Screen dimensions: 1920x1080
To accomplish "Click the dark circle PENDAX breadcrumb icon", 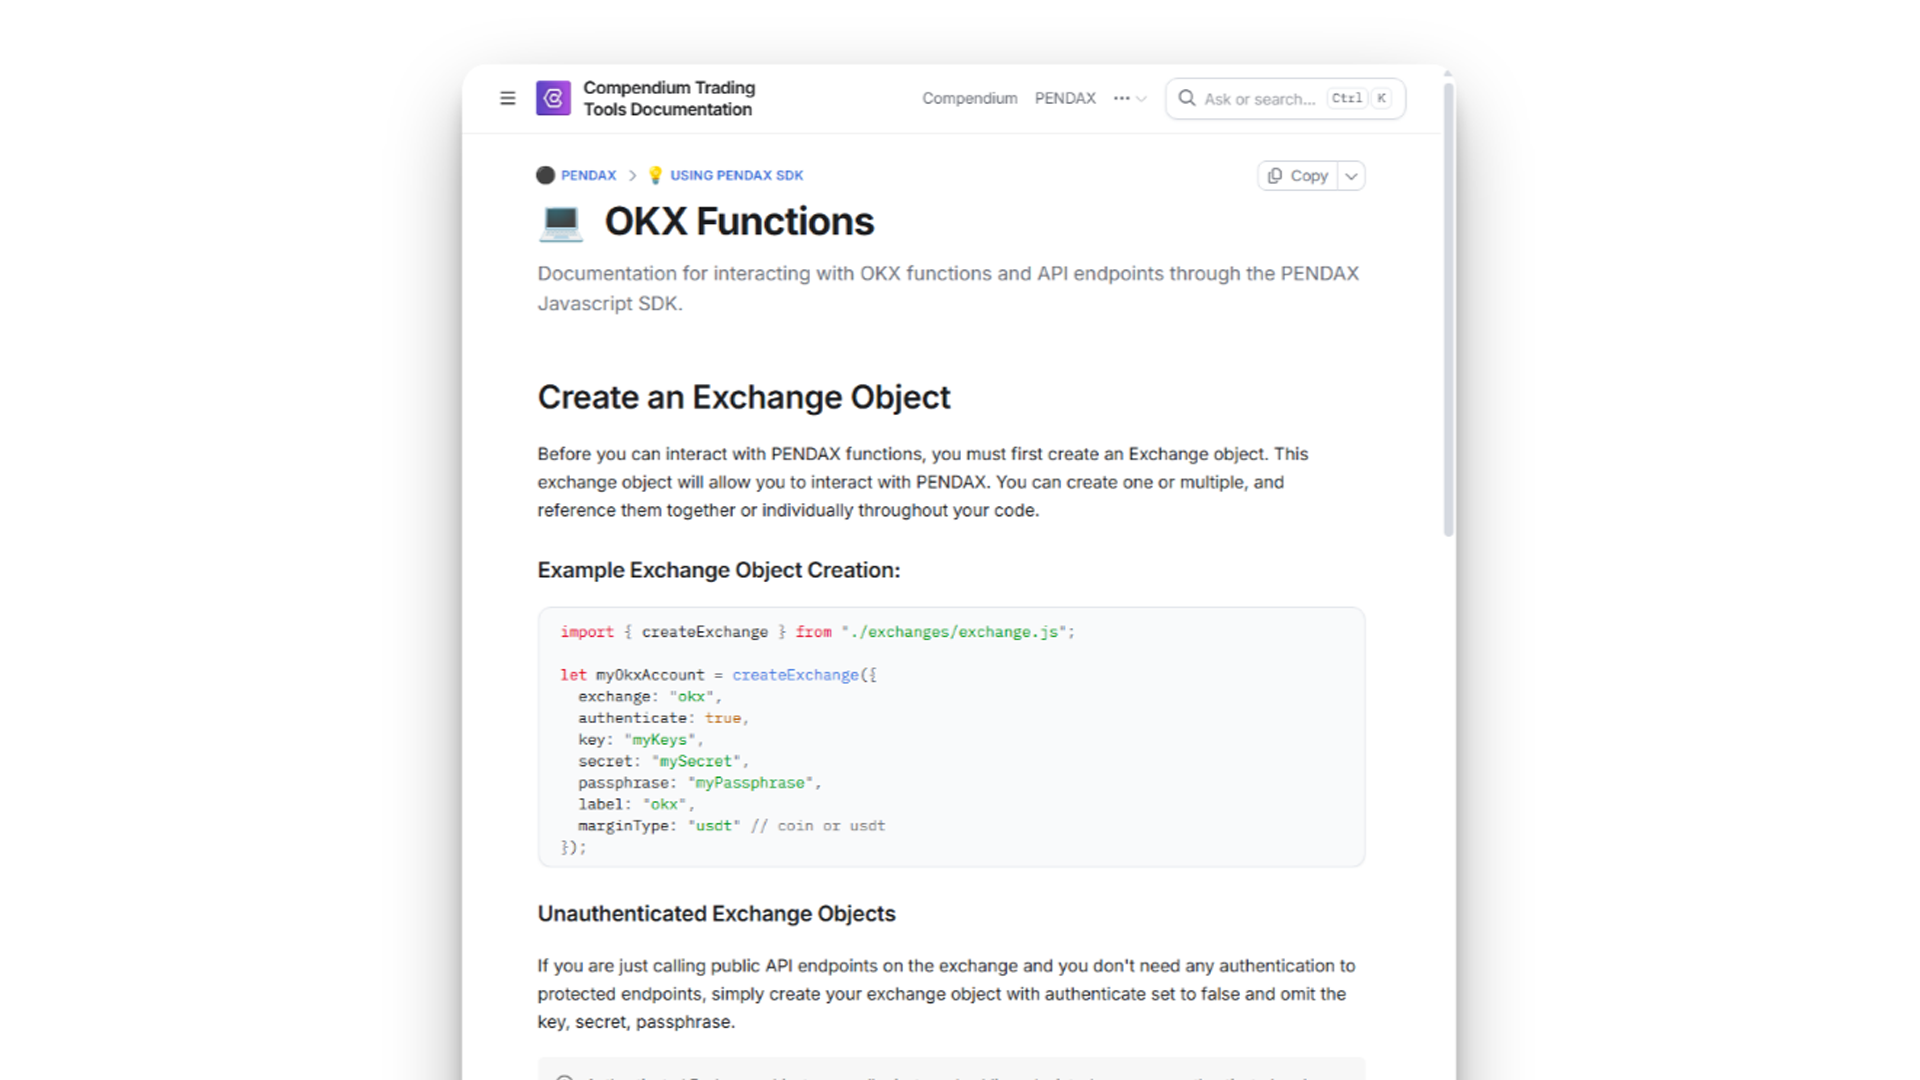I will tap(545, 175).
